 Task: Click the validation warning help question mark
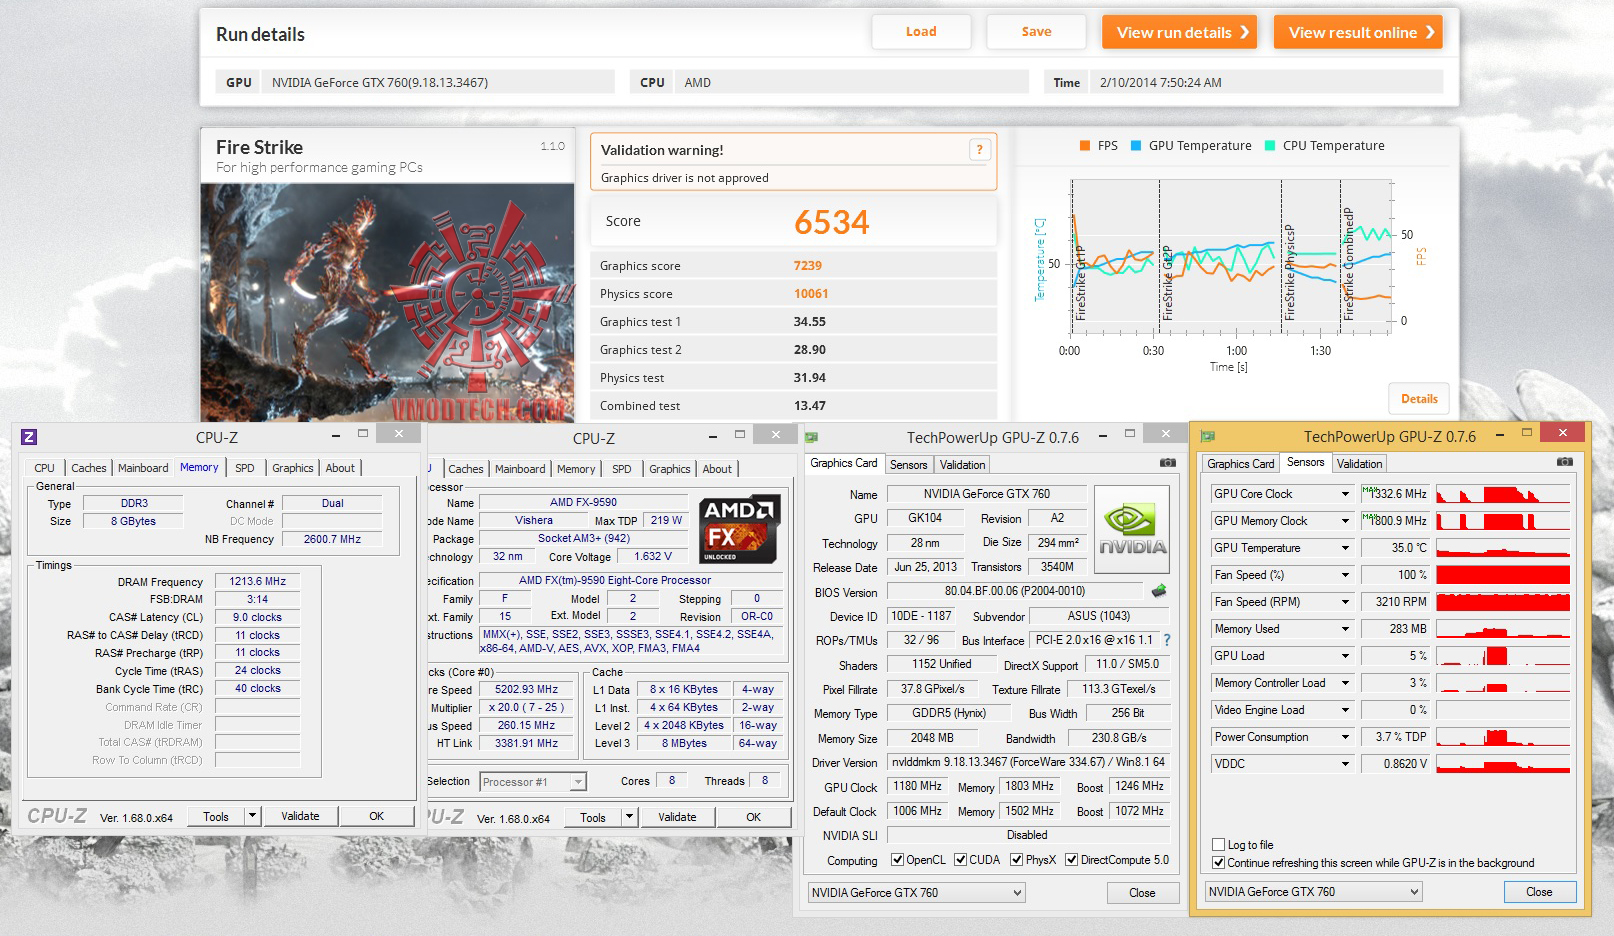[x=980, y=150]
